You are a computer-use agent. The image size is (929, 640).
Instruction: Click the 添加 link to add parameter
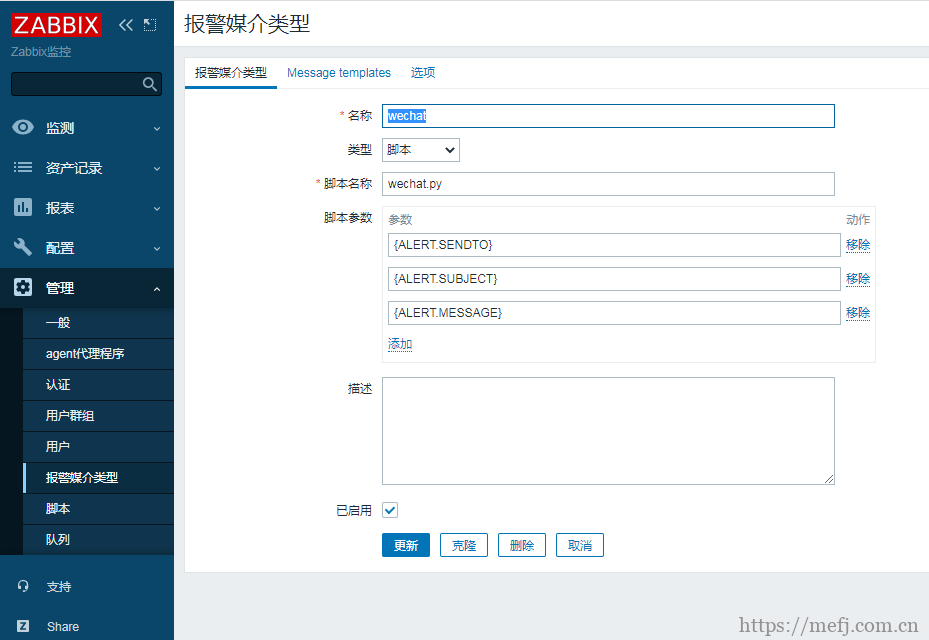399,343
